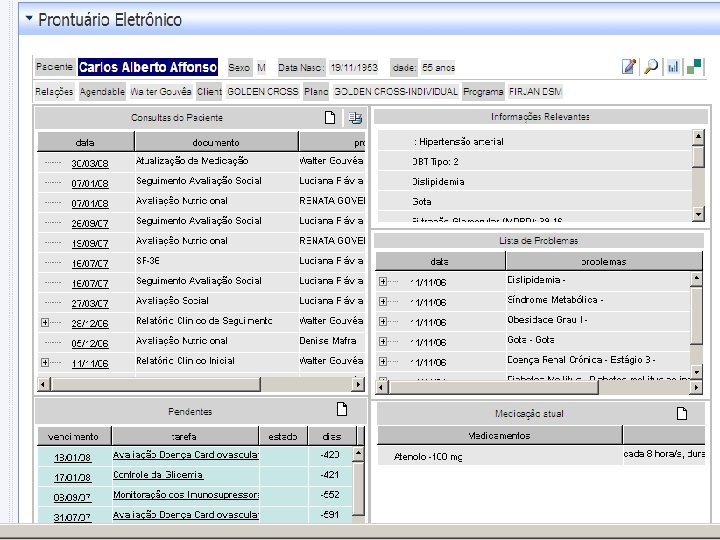Image resolution: width=720 pixels, height=540 pixels.
Task: Open the magnifying glass search icon
Action: 651,67
